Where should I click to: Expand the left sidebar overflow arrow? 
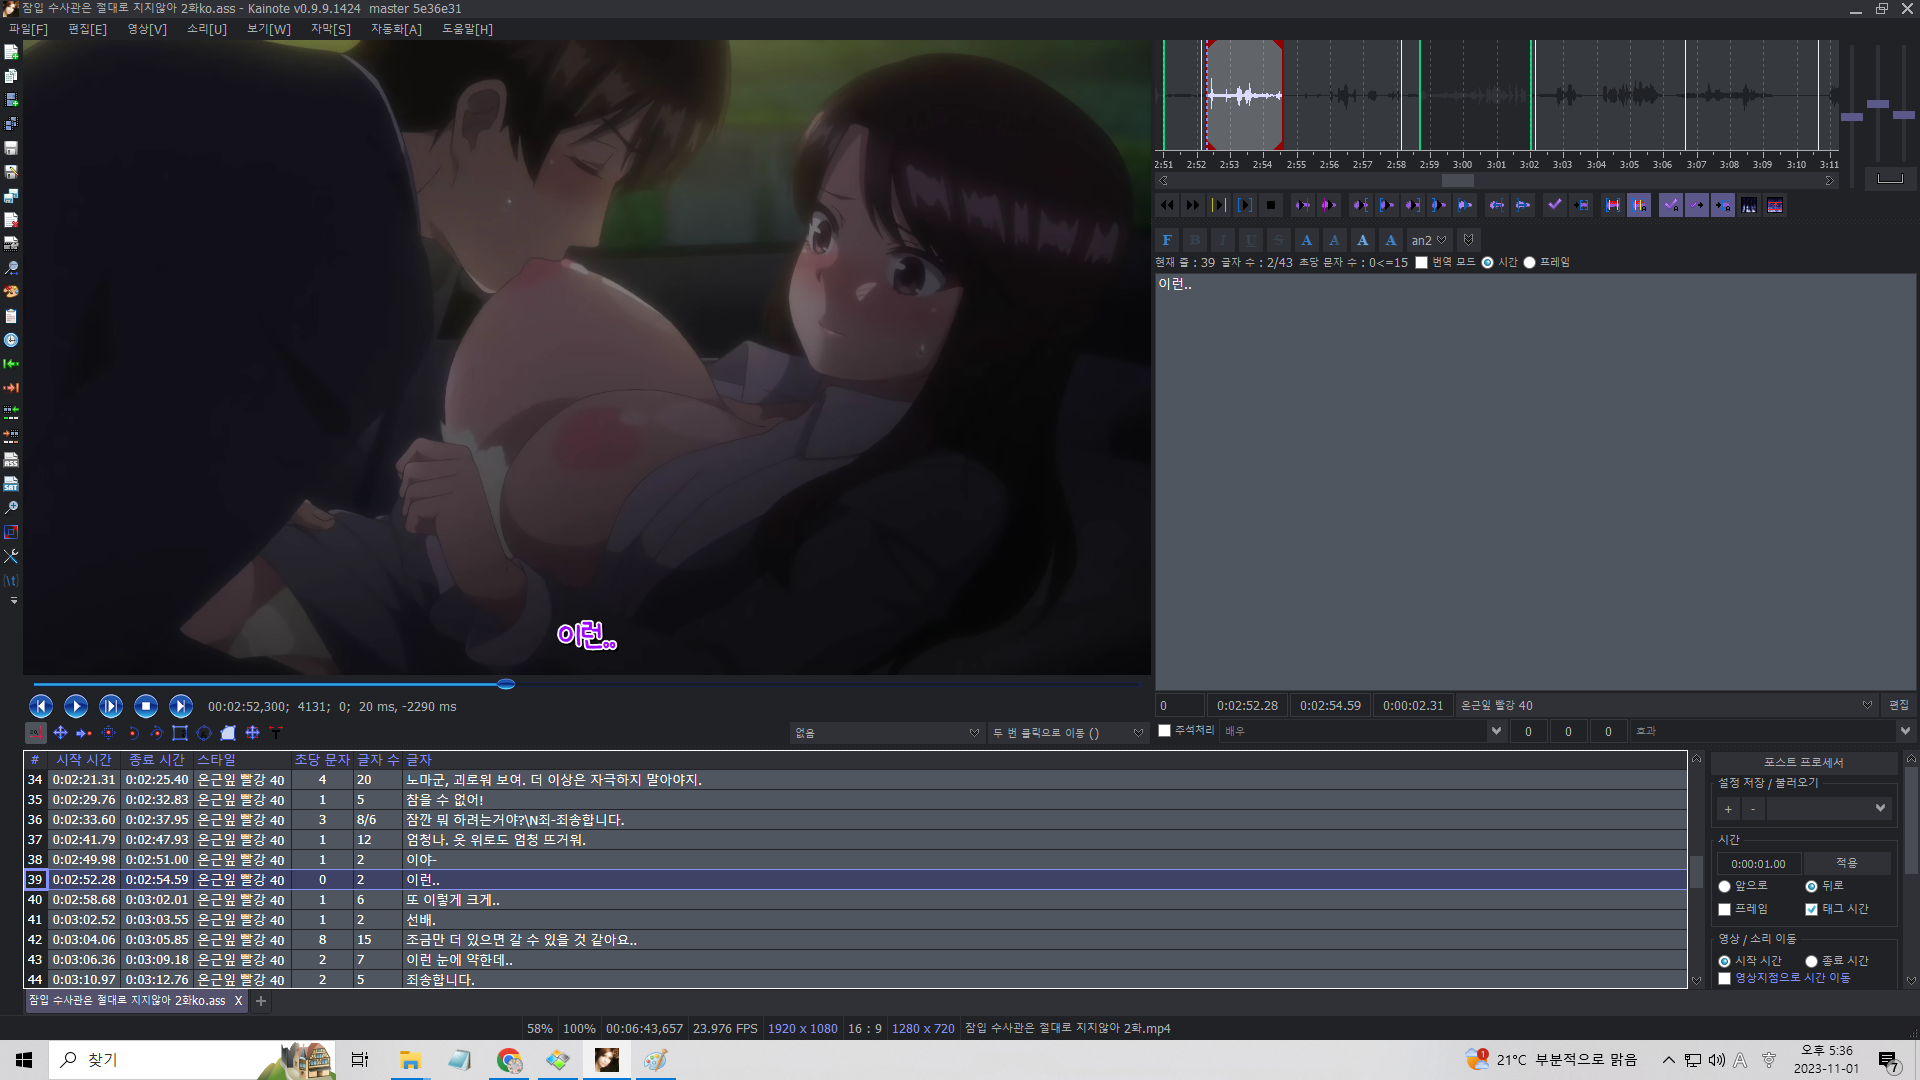13,601
